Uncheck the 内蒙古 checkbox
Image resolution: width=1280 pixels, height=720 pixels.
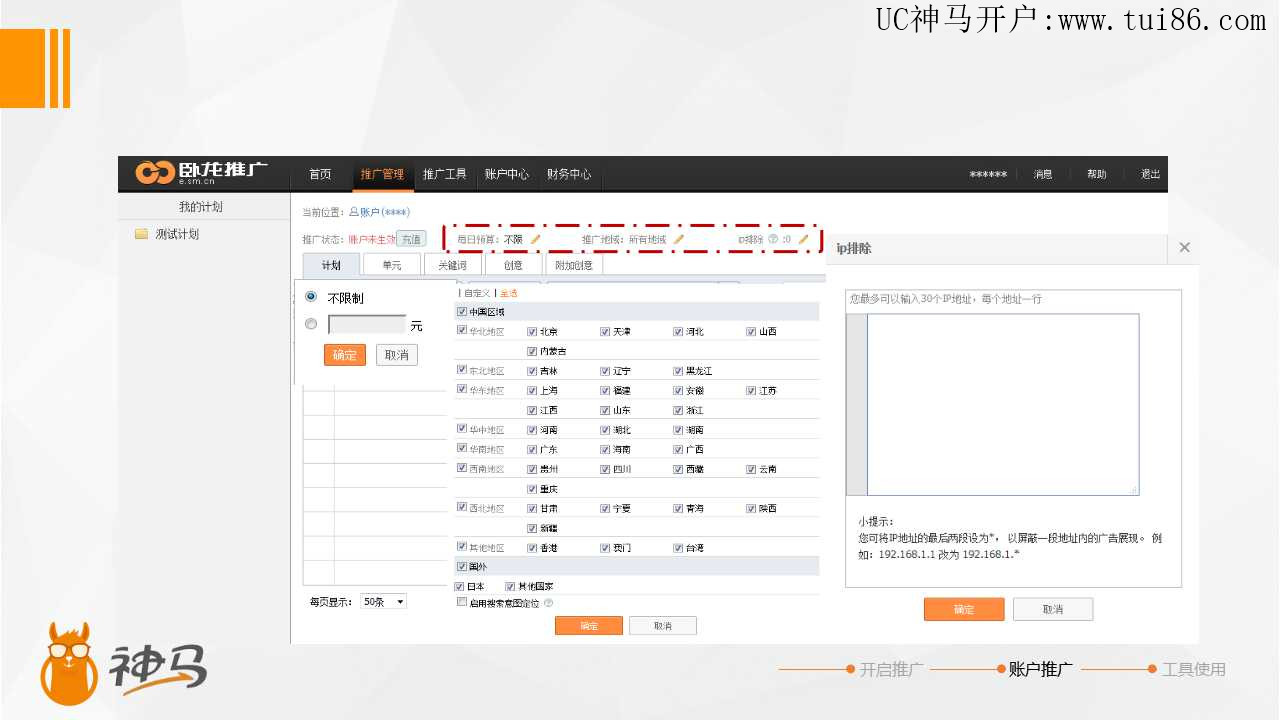point(533,351)
